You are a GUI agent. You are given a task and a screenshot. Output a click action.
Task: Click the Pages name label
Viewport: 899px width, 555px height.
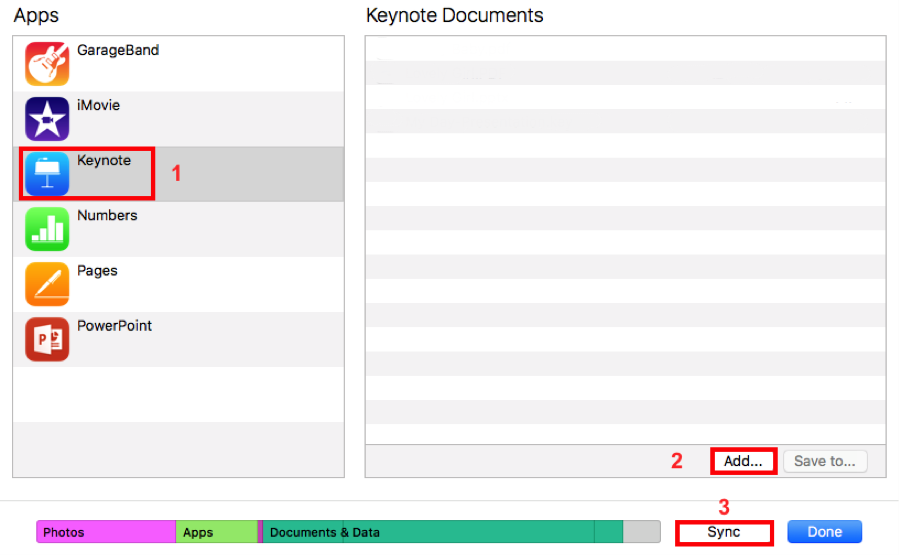pos(97,271)
